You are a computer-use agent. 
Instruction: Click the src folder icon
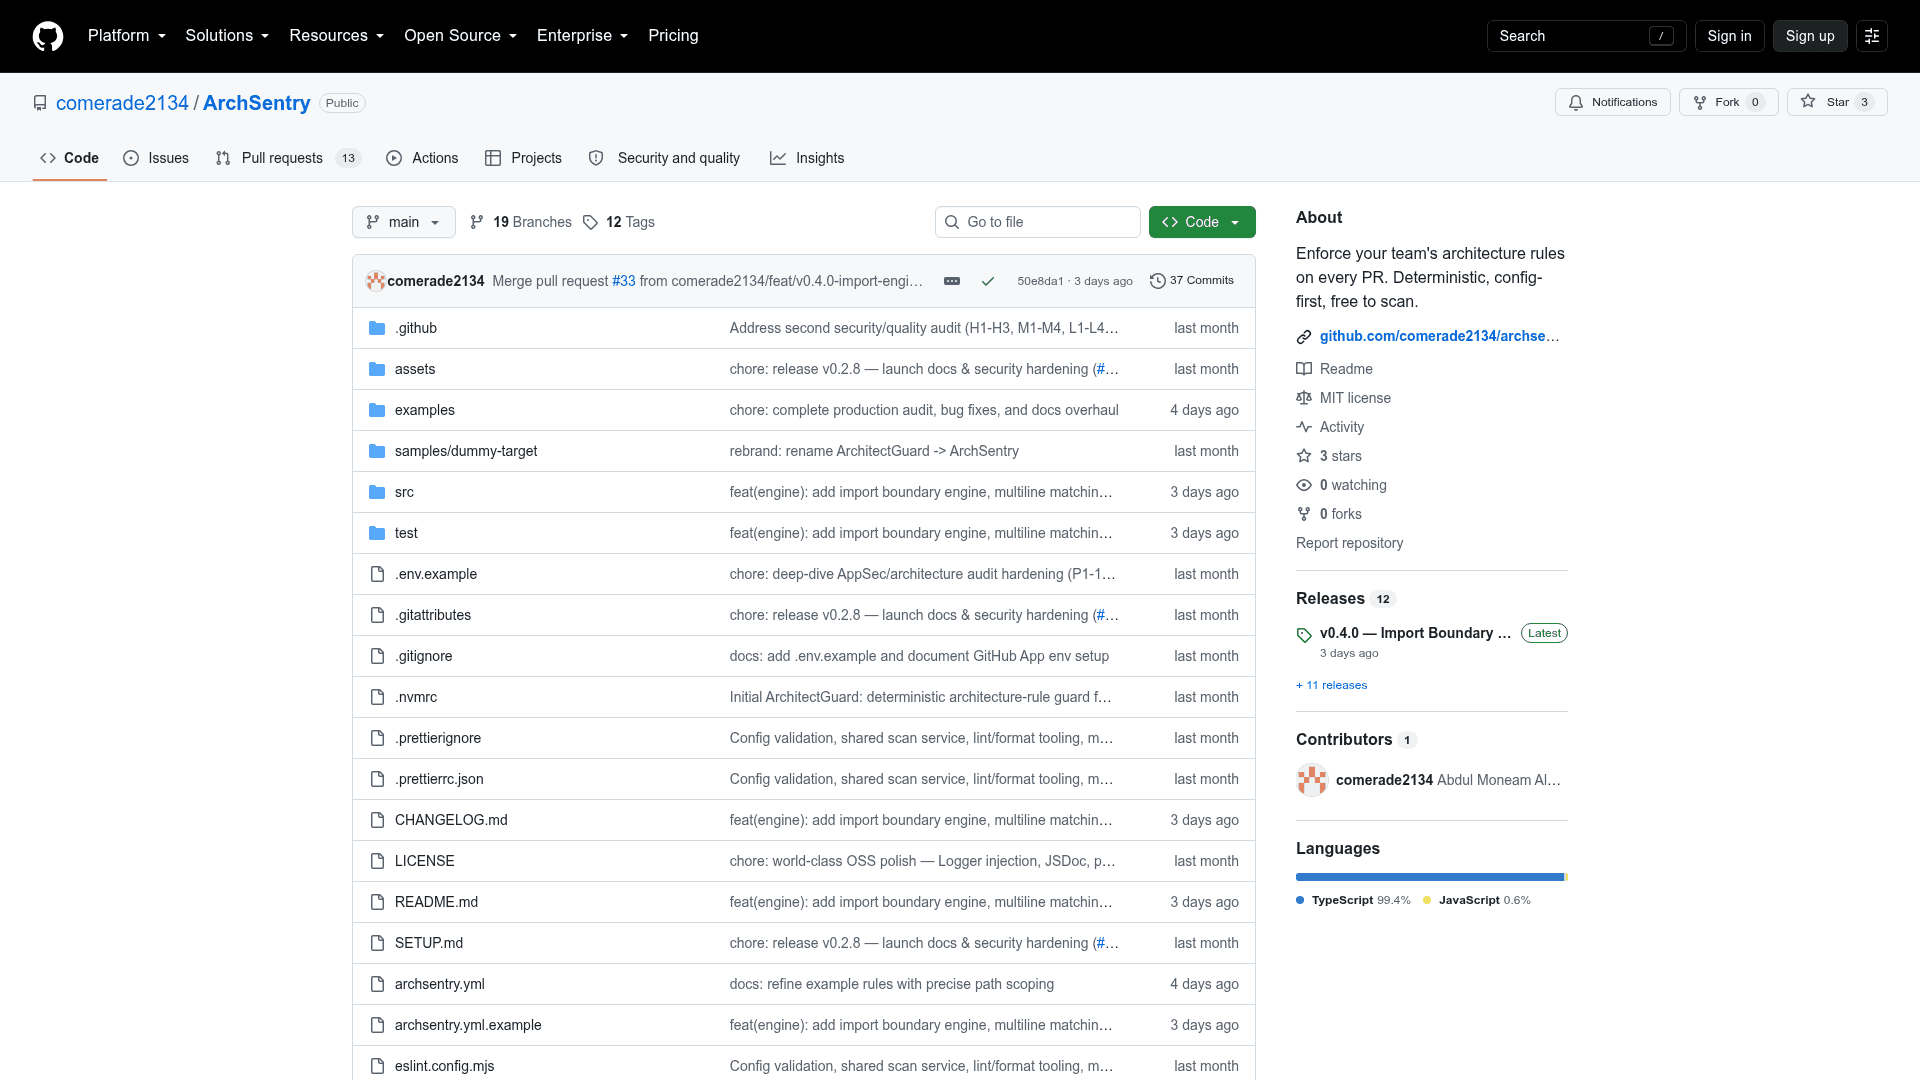pos(377,492)
